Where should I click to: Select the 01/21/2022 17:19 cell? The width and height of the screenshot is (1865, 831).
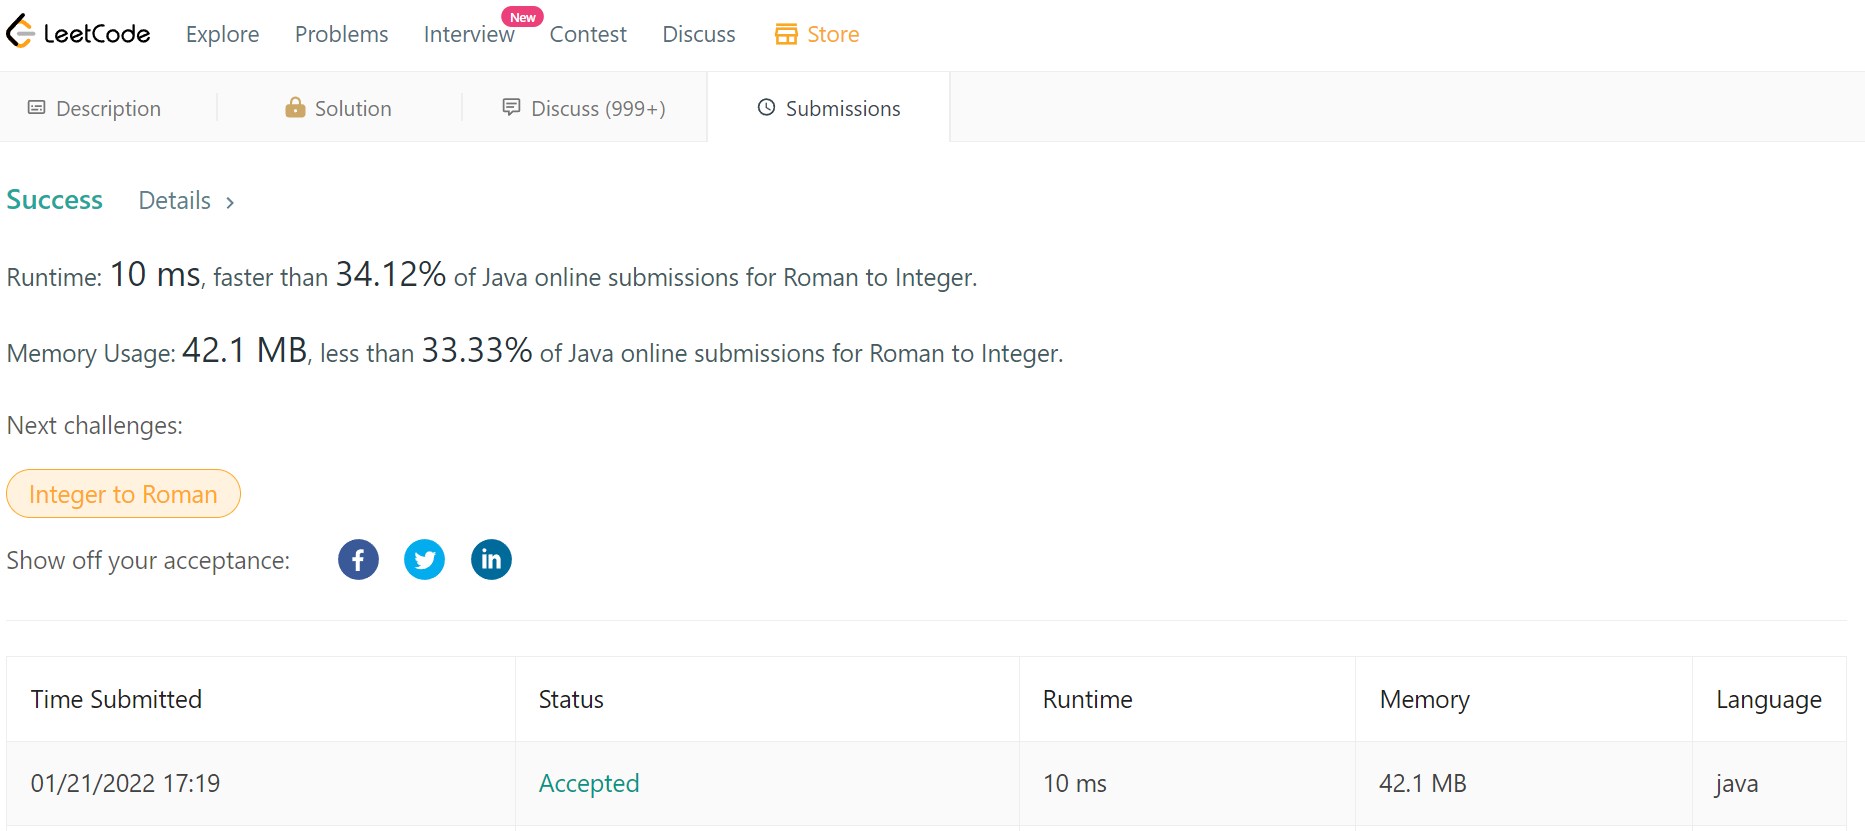point(261,783)
